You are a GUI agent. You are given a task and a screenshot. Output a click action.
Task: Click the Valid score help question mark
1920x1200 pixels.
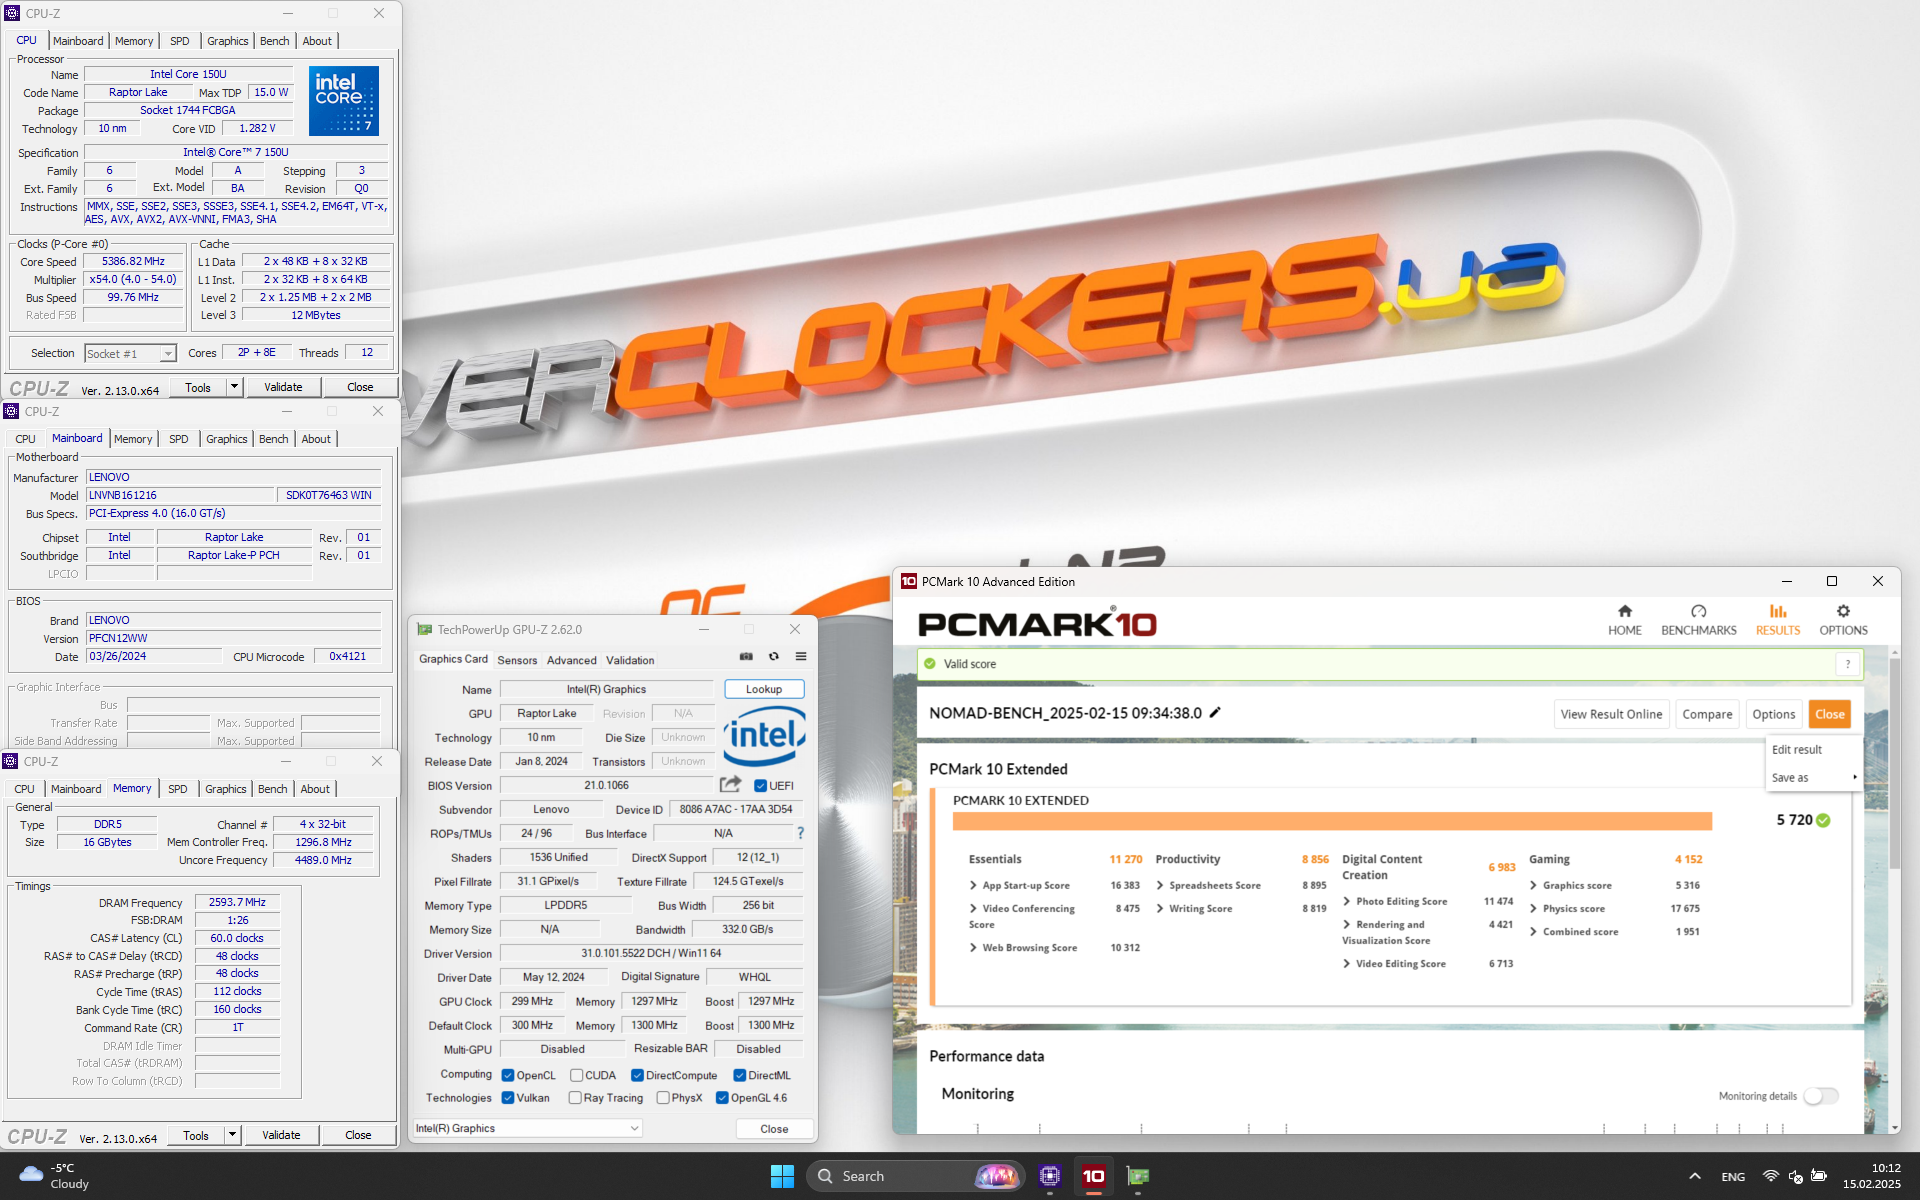[1848, 664]
